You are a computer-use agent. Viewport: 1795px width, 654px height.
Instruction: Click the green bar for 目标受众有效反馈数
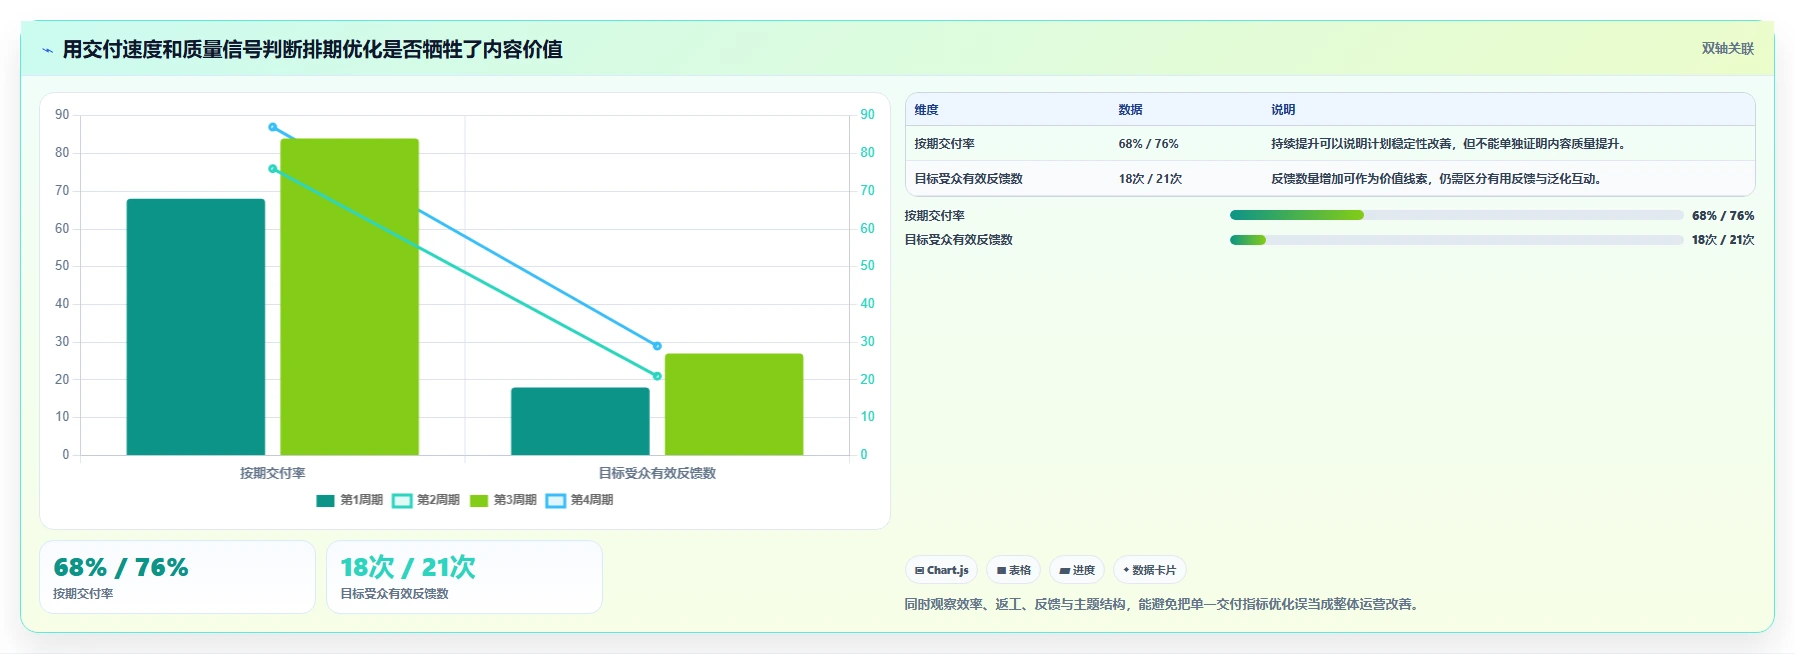point(734,404)
